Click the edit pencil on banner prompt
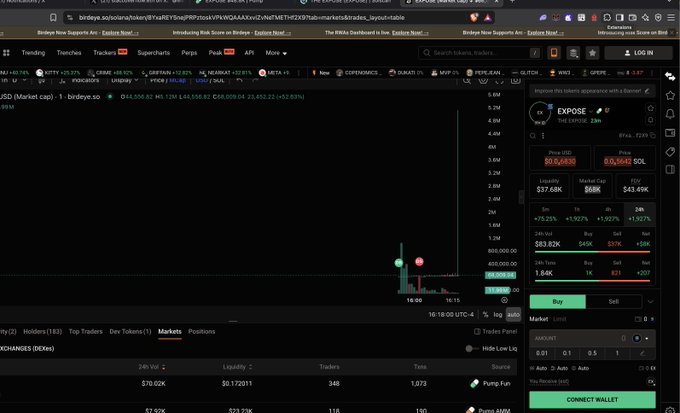 pyautogui.click(x=647, y=91)
